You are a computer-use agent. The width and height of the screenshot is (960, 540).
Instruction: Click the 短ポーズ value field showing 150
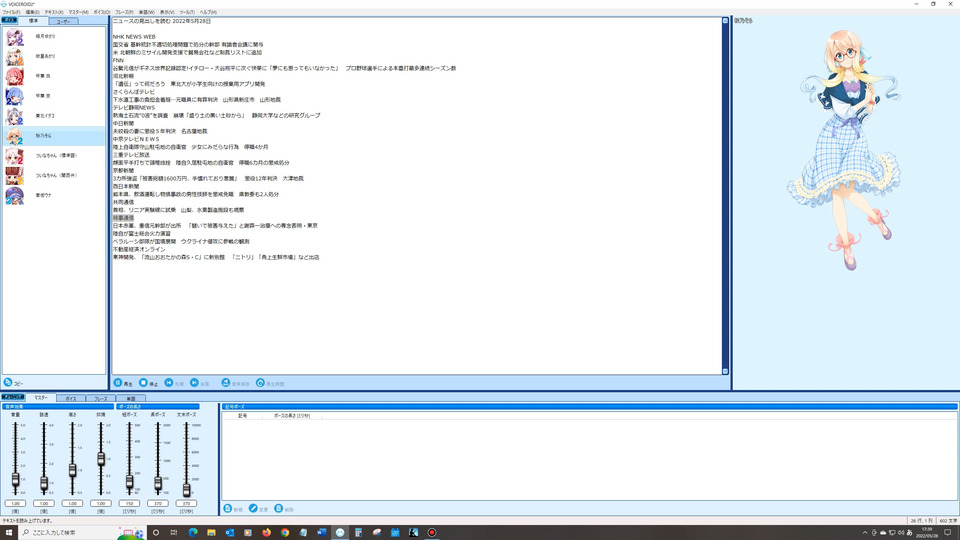(x=129, y=503)
